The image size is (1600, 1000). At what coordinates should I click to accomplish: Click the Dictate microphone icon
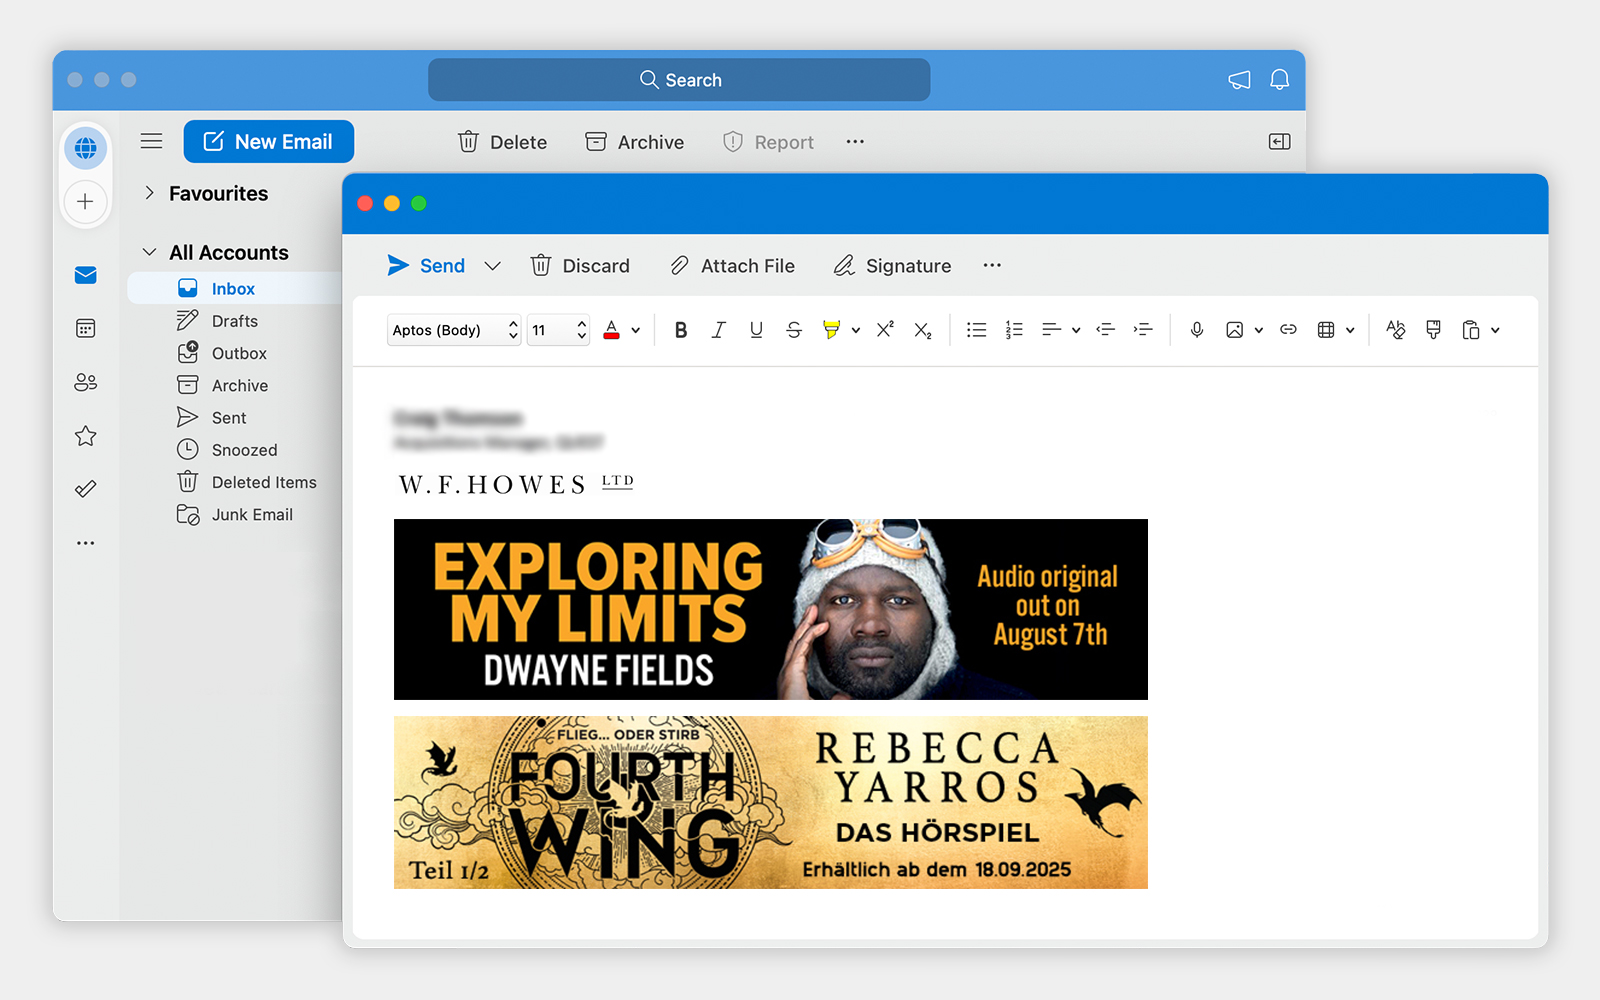tap(1196, 329)
